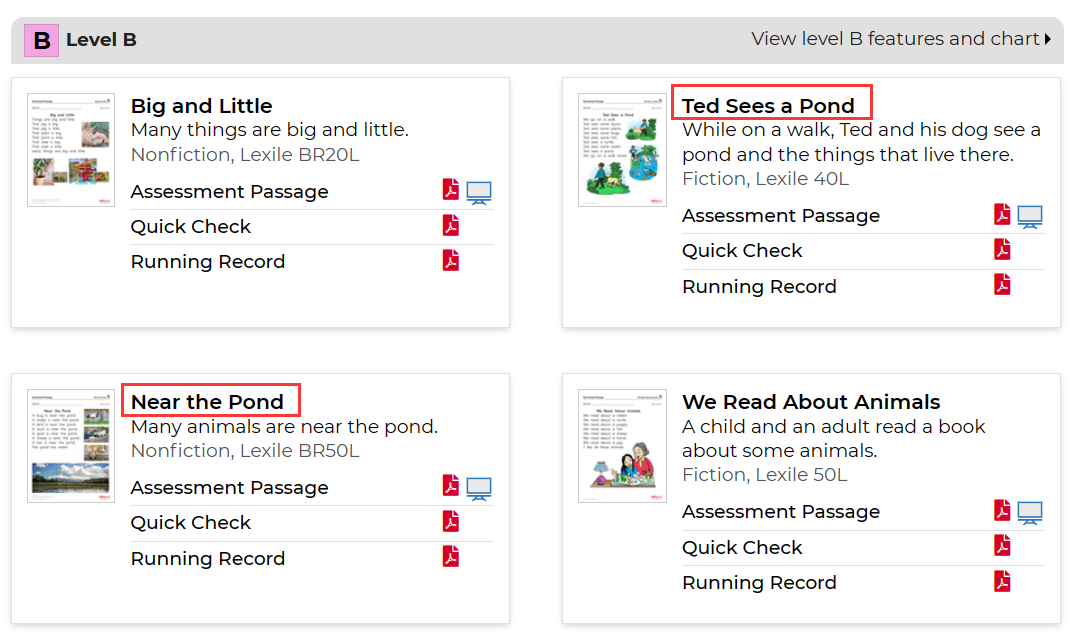Click the Ted Sees a Pond thumbnail
This screenshot has width=1072, height=644.
pyautogui.click(x=622, y=150)
